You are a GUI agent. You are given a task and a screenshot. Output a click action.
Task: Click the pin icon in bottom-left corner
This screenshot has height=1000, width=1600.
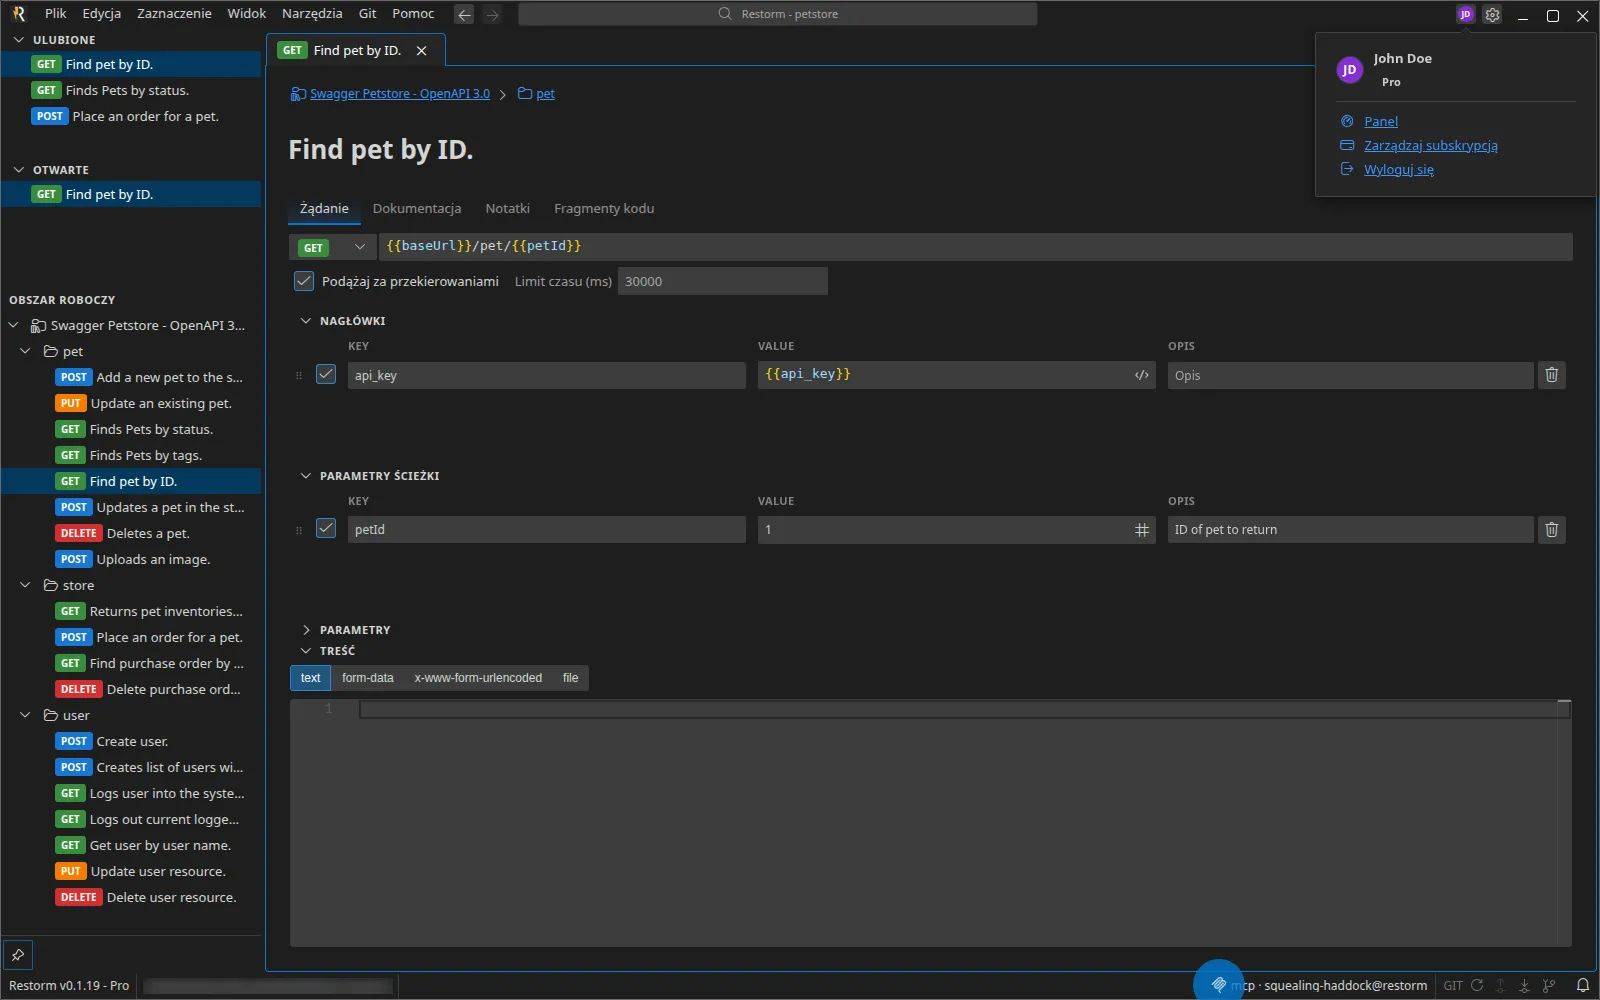18,955
